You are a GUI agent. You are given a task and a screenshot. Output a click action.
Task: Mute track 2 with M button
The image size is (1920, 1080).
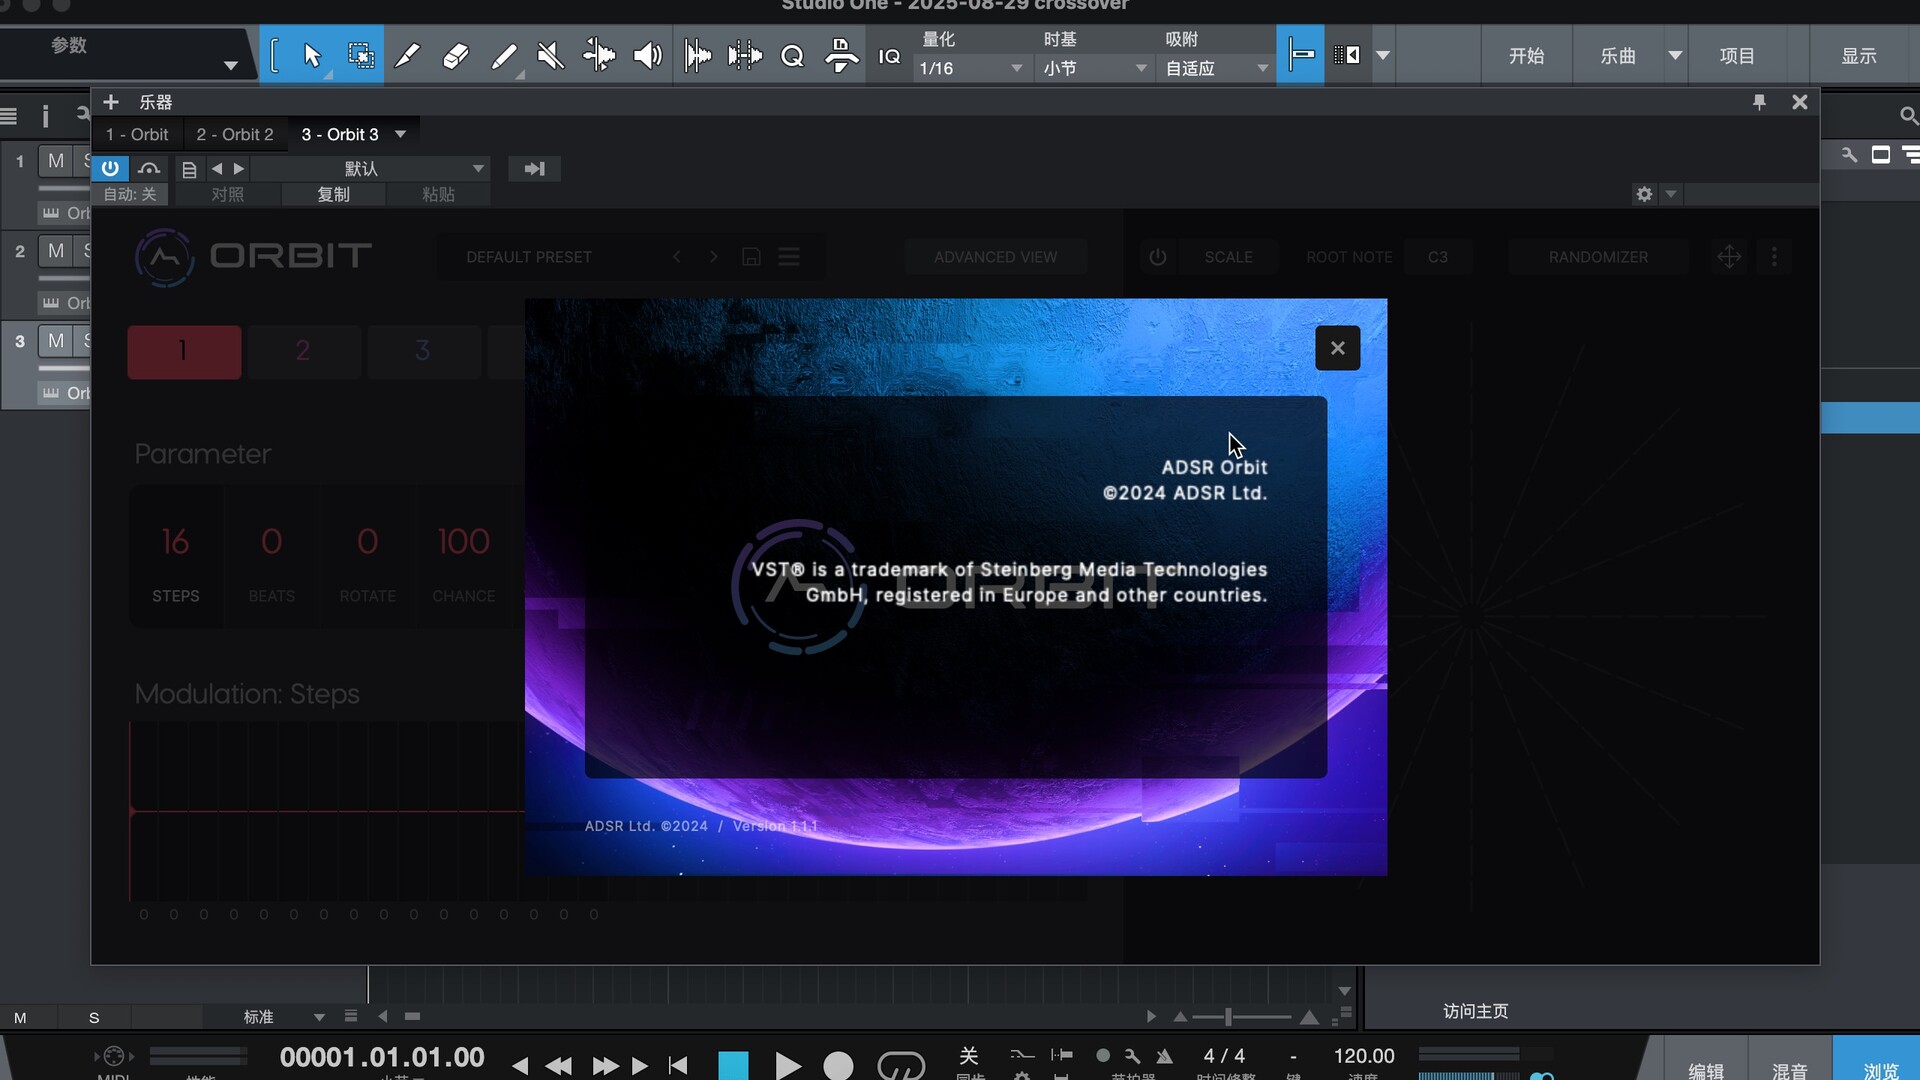55,251
